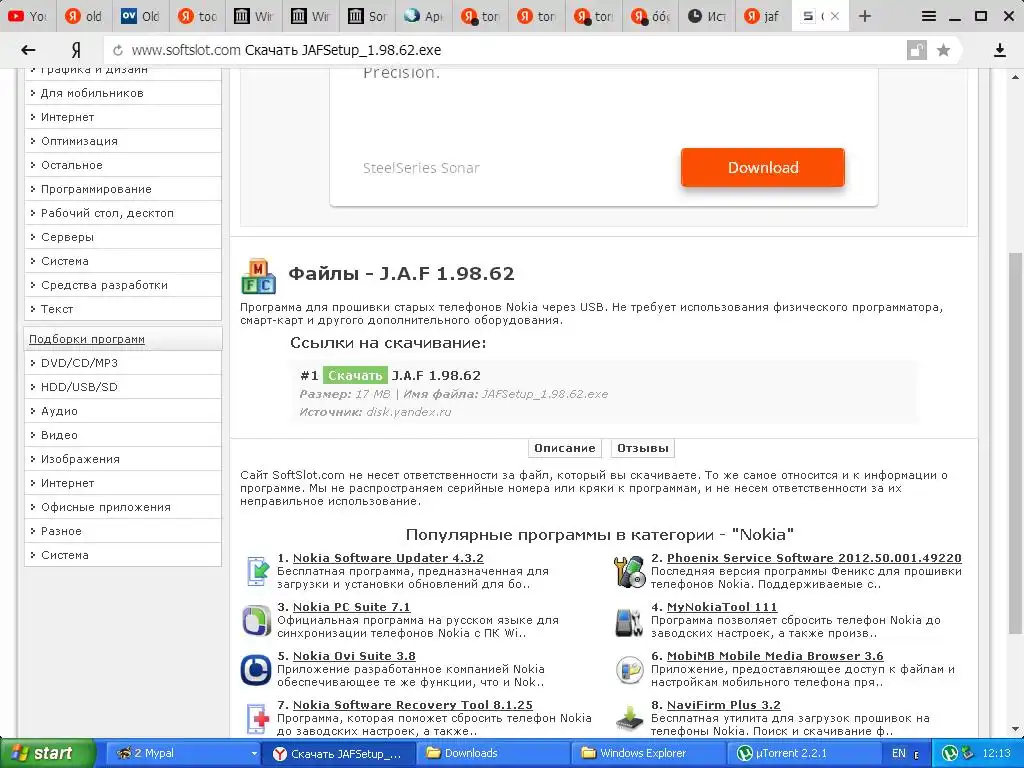
Task: Open MobiMB Mobile Media Browser 3.6 link
Action: (x=775, y=656)
